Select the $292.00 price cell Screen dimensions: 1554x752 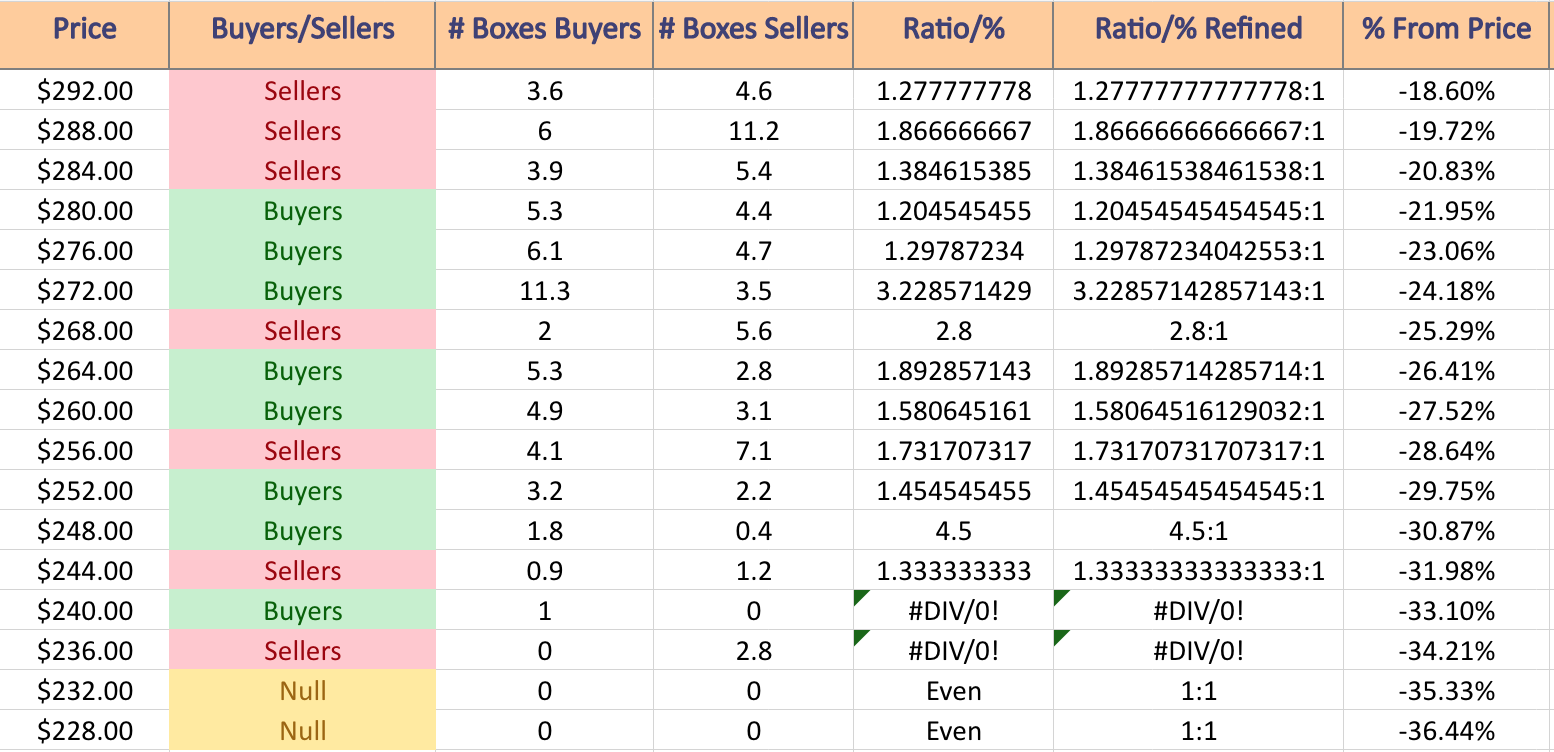85,91
